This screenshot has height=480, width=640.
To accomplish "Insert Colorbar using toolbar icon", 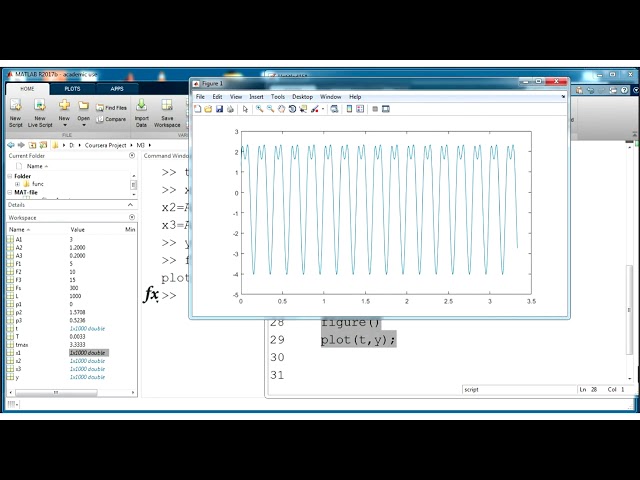I will pyautogui.click(x=349, y=109).
